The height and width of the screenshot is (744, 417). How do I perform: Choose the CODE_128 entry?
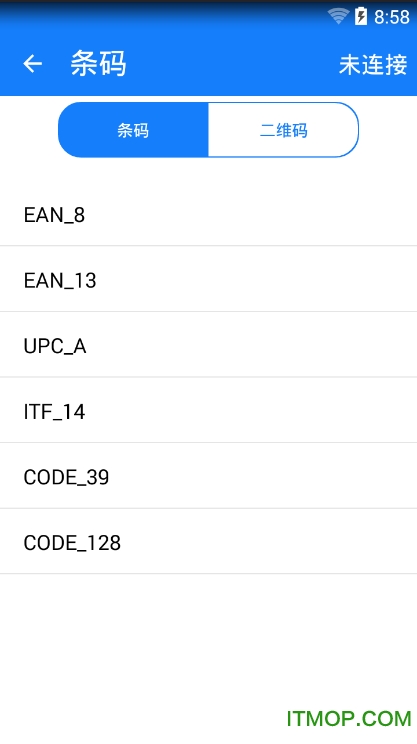coord(208,541)
